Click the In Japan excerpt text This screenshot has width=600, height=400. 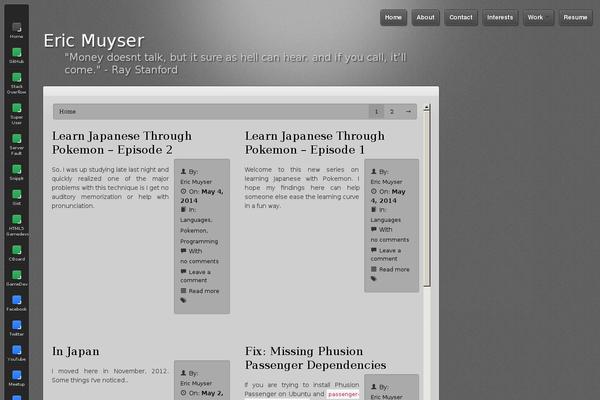(109, 376)
